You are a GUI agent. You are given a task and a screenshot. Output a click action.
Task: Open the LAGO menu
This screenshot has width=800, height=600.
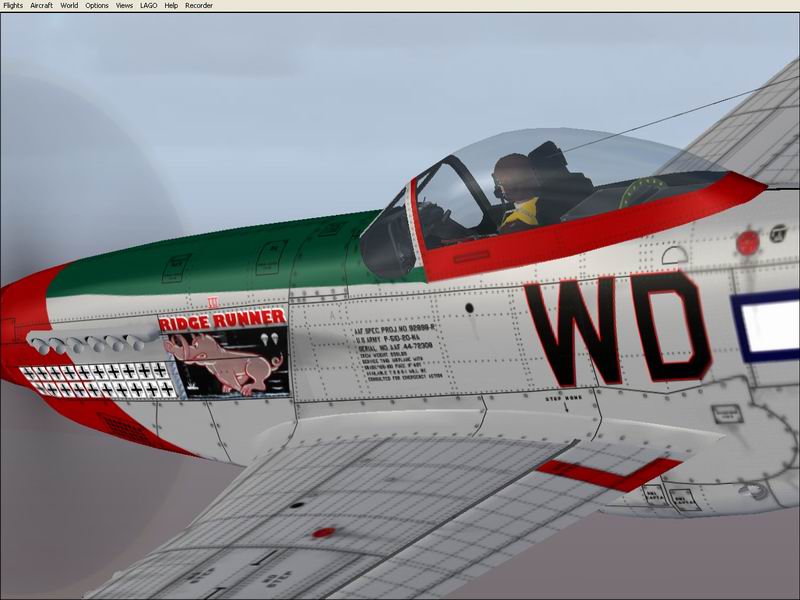coord(148,6)
